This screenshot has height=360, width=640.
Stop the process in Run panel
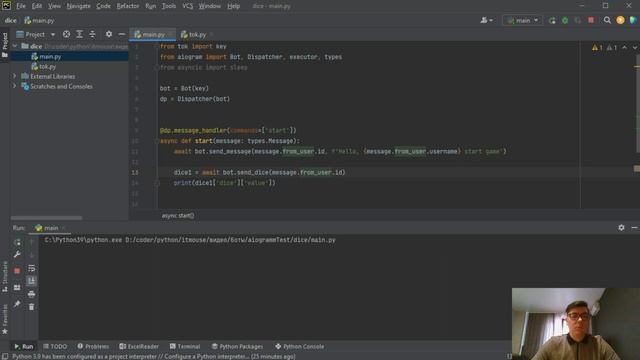click(17, 271)
